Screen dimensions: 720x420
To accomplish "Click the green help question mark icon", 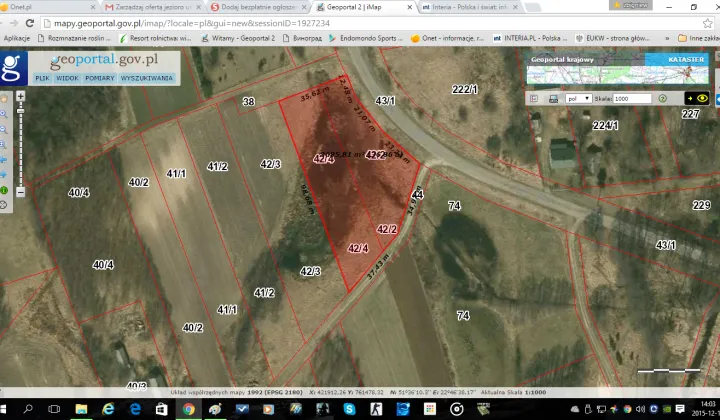I will tap(662, 98).
